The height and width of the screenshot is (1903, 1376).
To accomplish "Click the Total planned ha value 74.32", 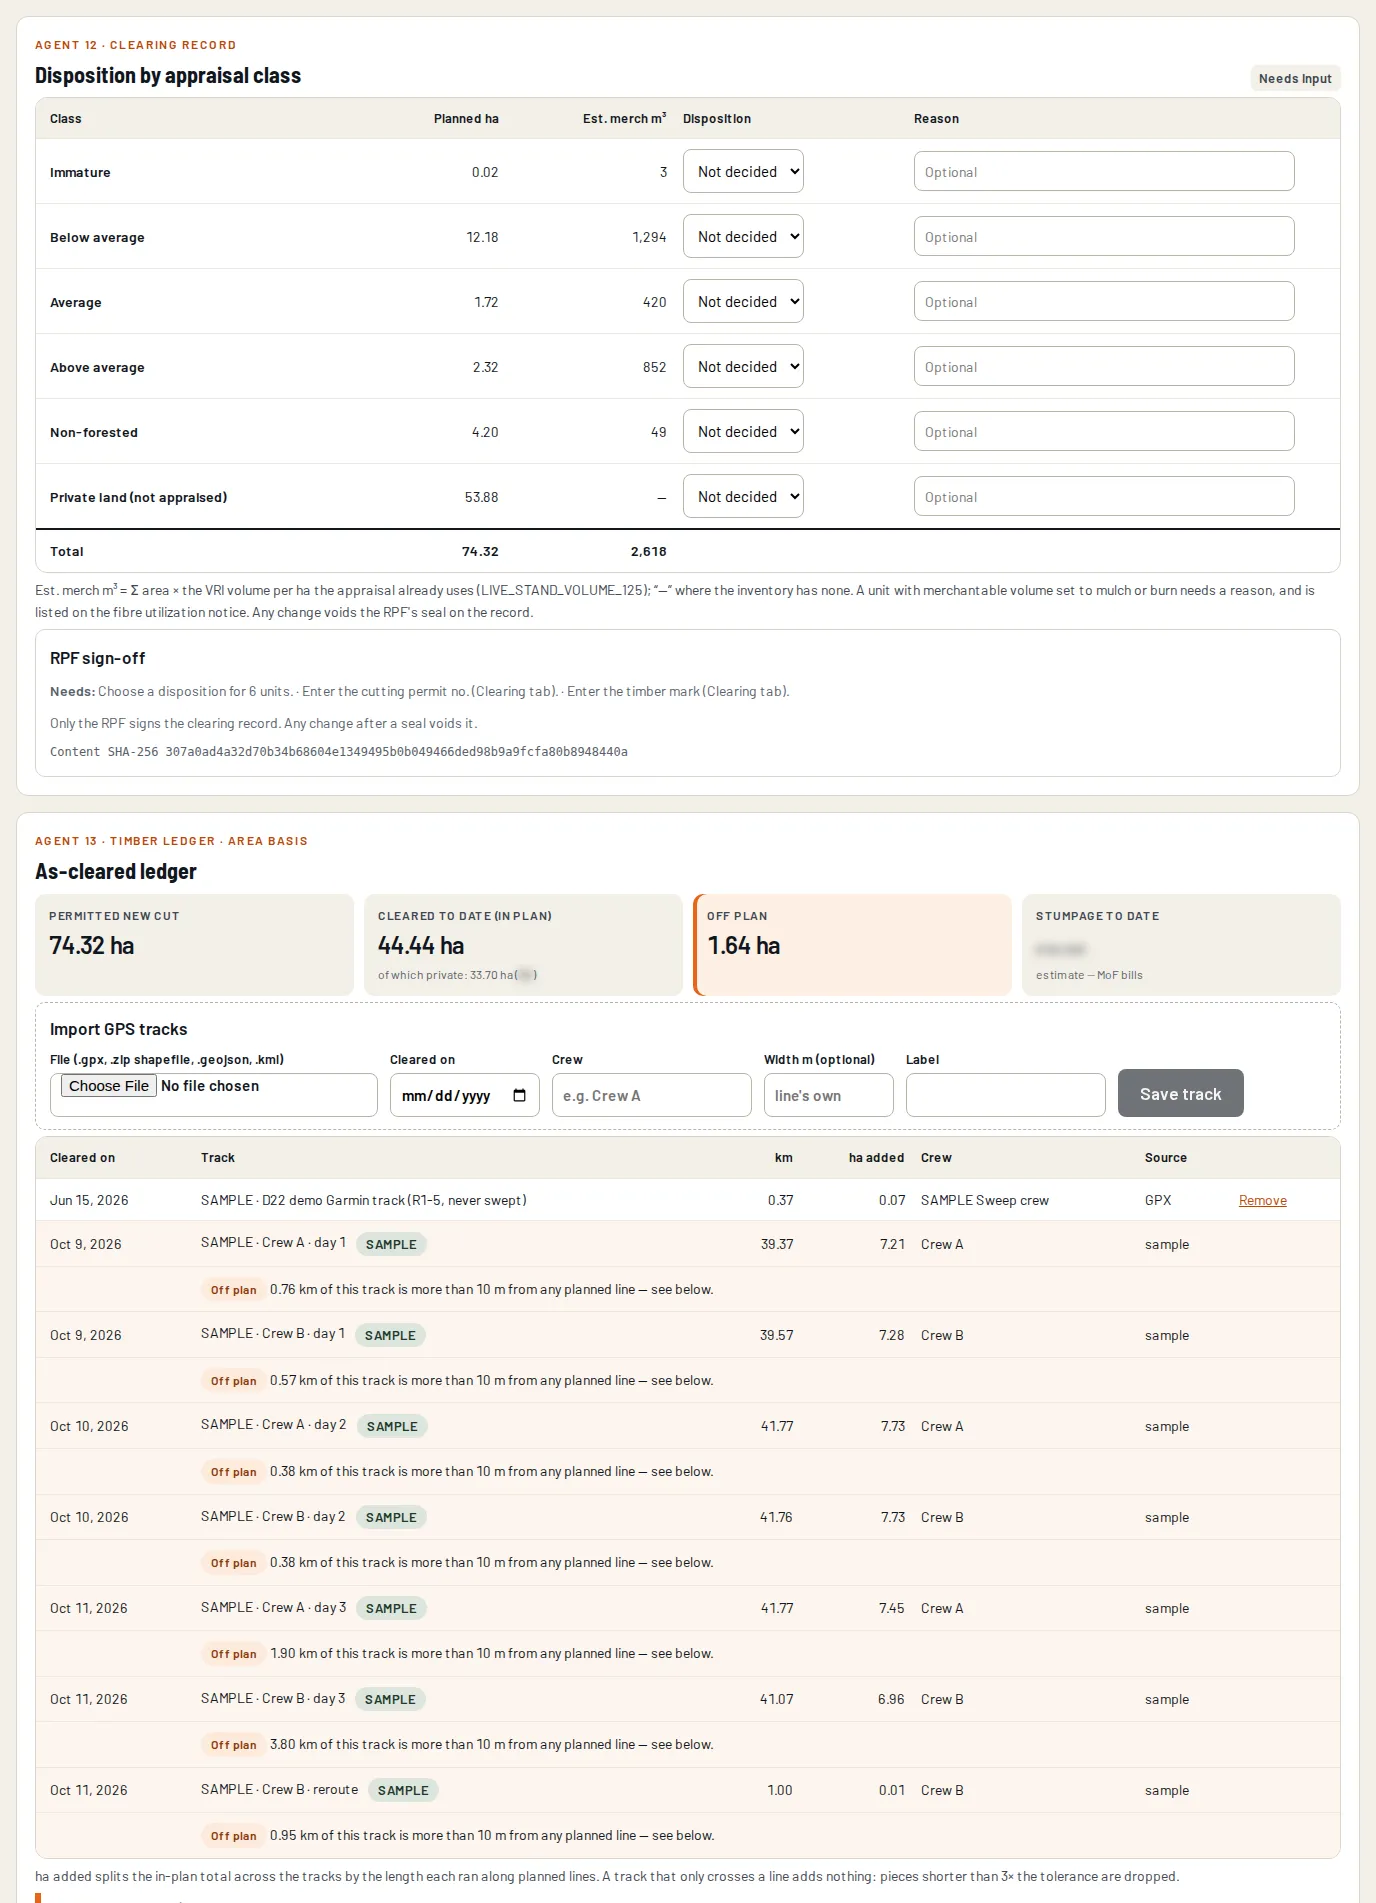I will [480, 552].
